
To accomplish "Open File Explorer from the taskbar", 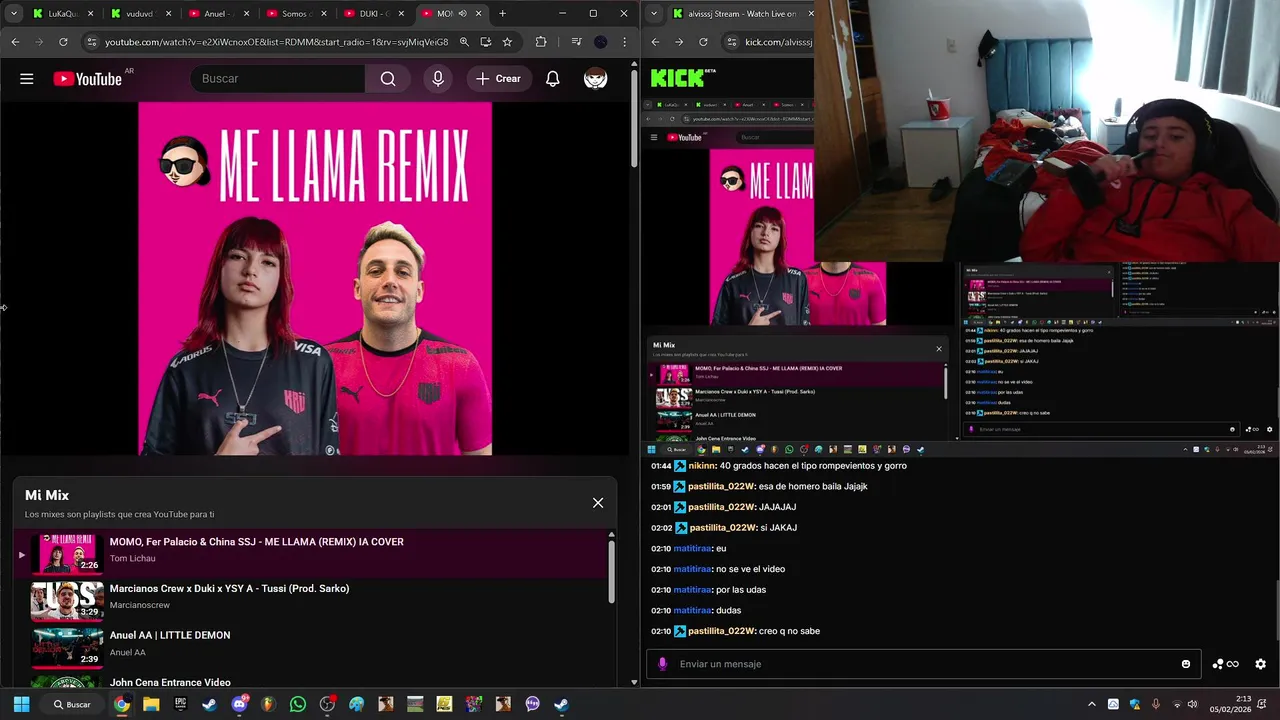I will 151,704.
